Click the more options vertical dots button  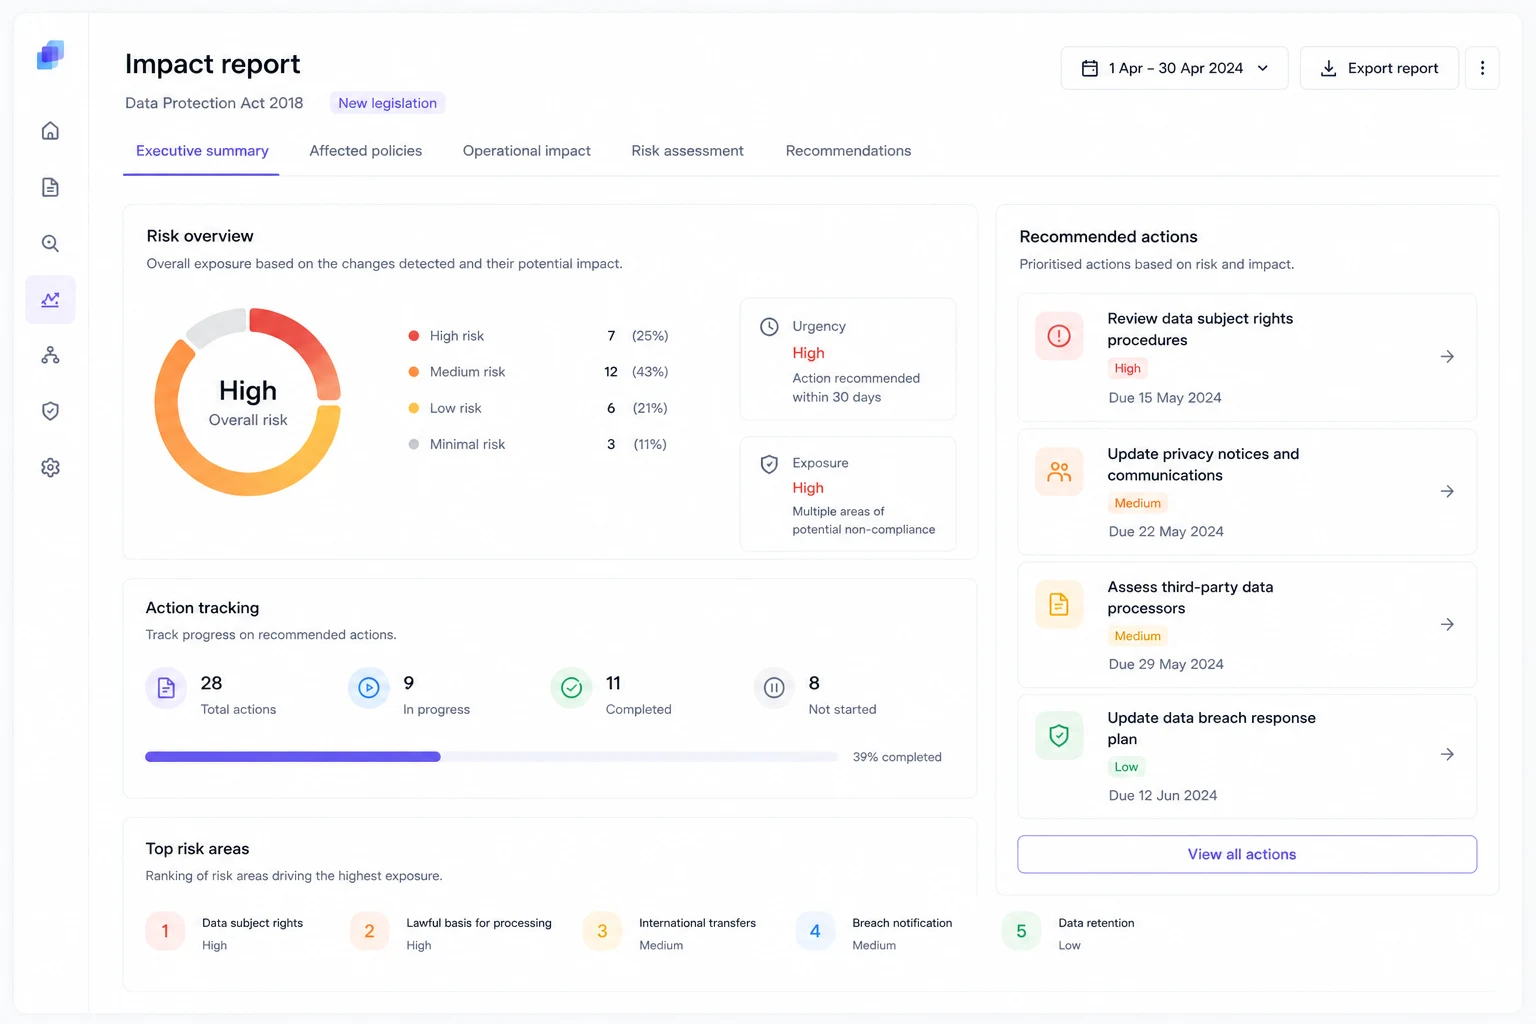(1482, 68)
